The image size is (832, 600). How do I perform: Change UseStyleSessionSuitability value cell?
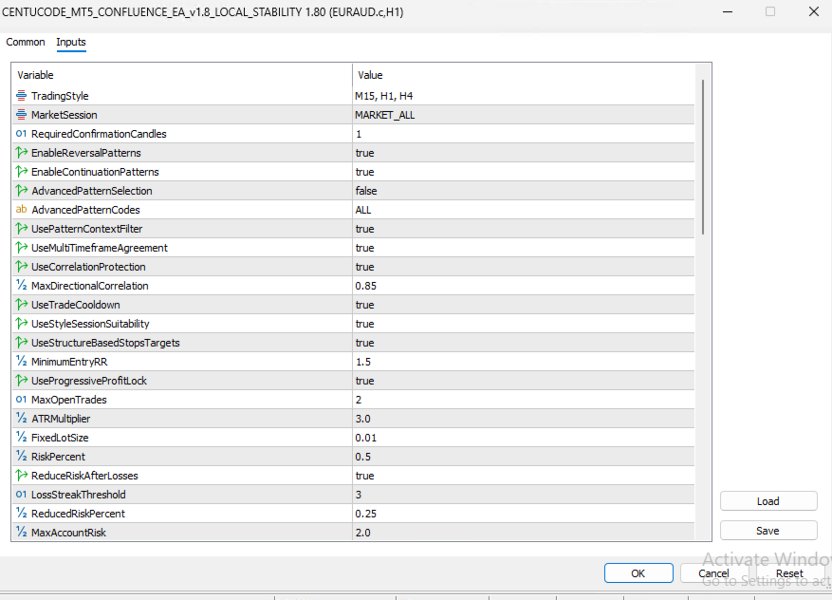pos(523,324)
